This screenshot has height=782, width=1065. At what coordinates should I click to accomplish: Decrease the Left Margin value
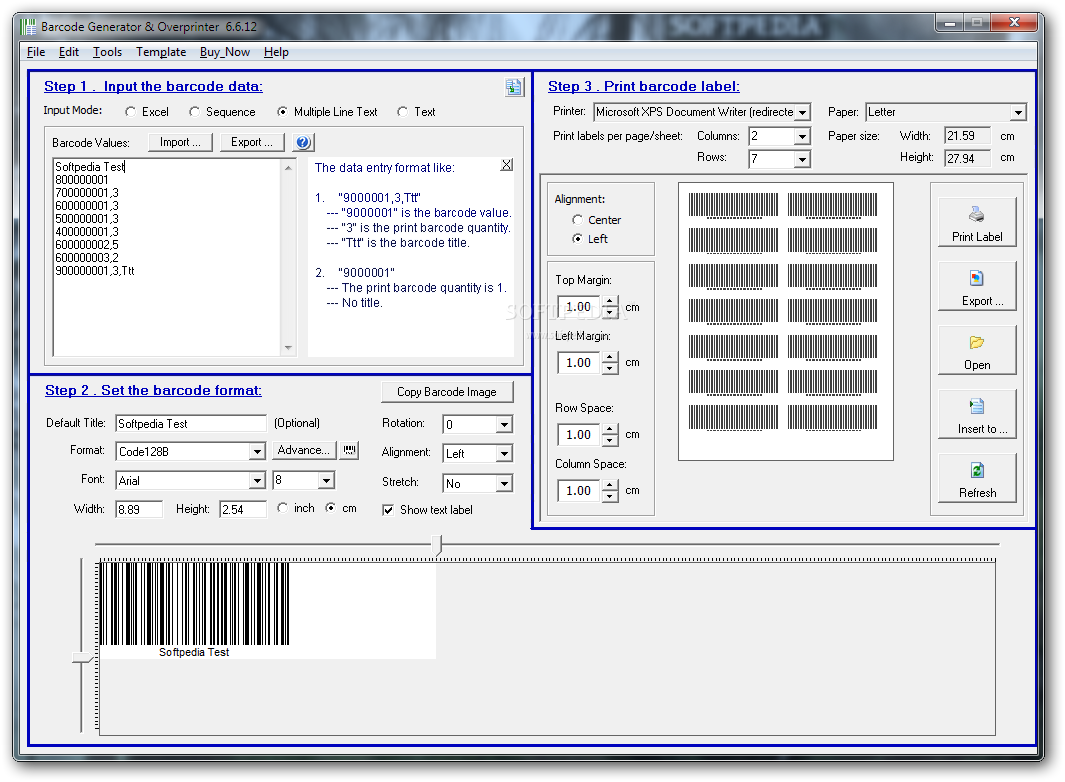coord(610,368)
